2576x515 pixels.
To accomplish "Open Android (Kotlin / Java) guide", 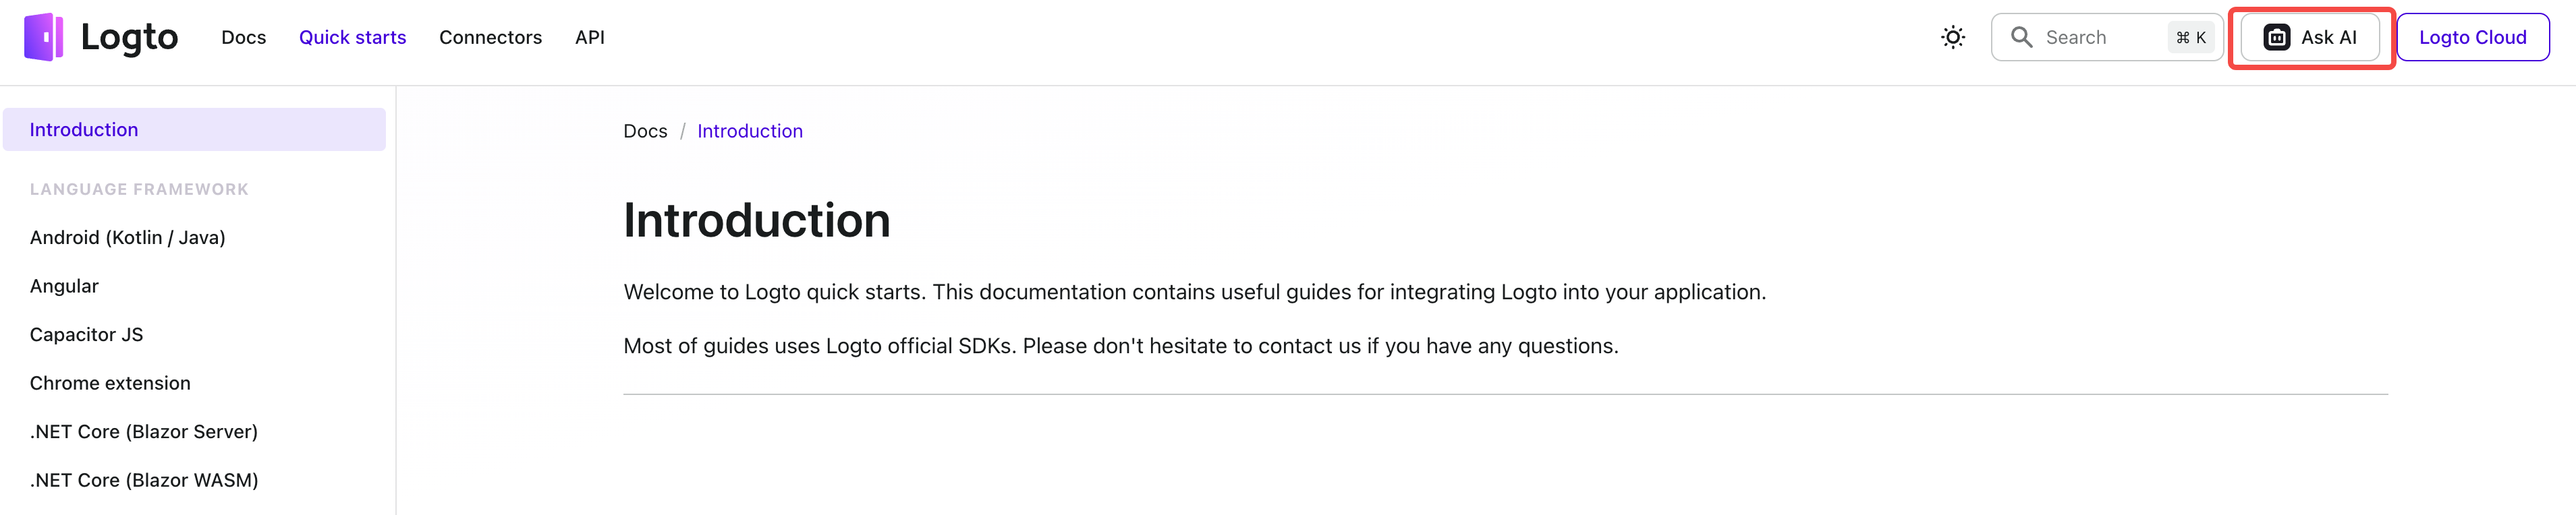I will pos(127,237).
